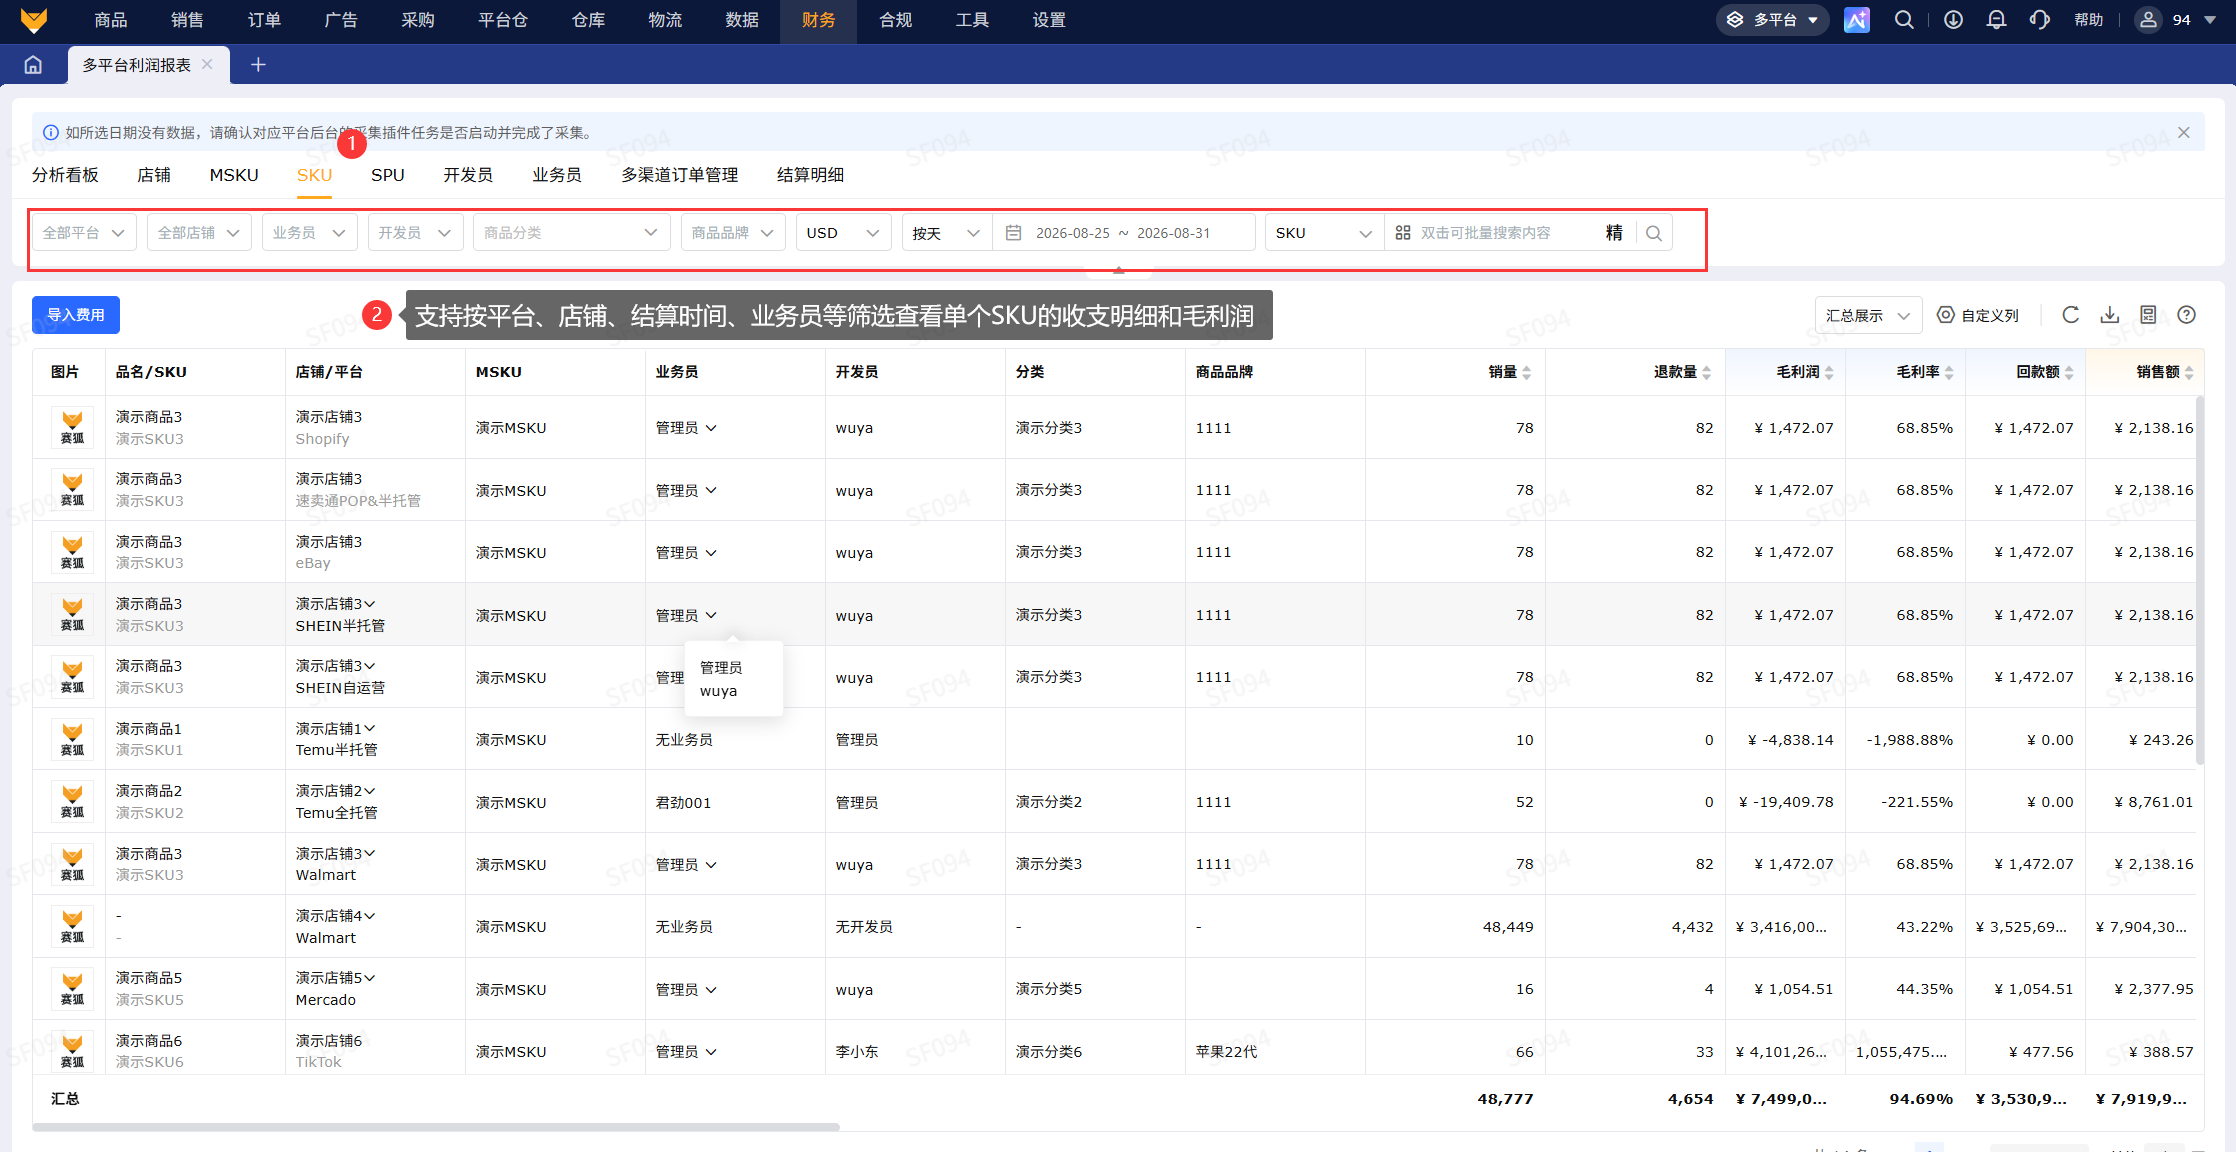Screen dimensions: 2236x1152
Task: Open the calculator report icon
Action: point(2148,315)
